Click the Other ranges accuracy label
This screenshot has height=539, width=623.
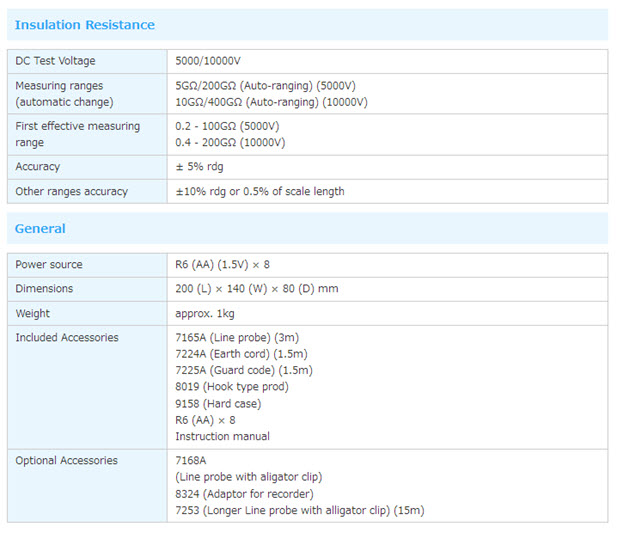coord(72,191)
